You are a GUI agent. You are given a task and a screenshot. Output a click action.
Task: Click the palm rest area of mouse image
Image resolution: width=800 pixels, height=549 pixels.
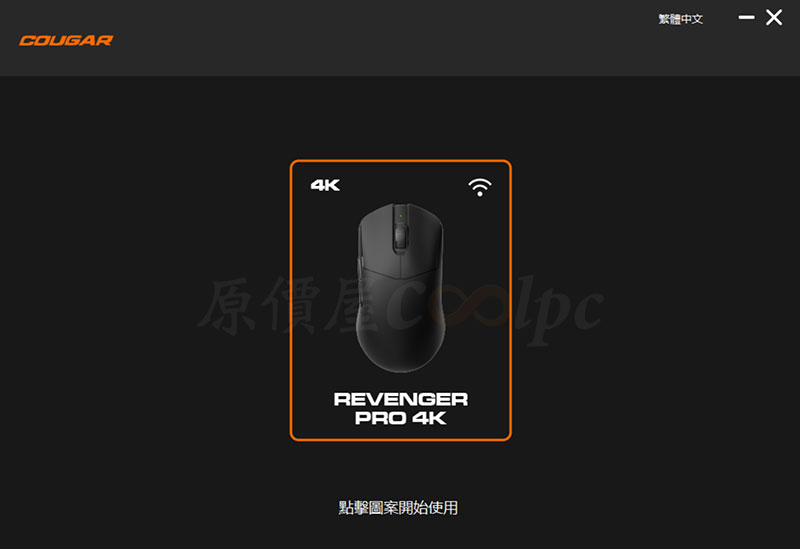click(x=401, y=327)
